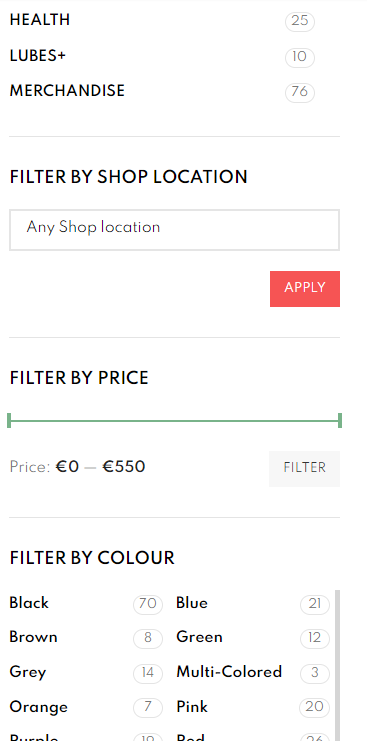The width and height of the screenshot is (367, 741).
Task: Open the Any Shop location dropdown
Action: [174, 230]
